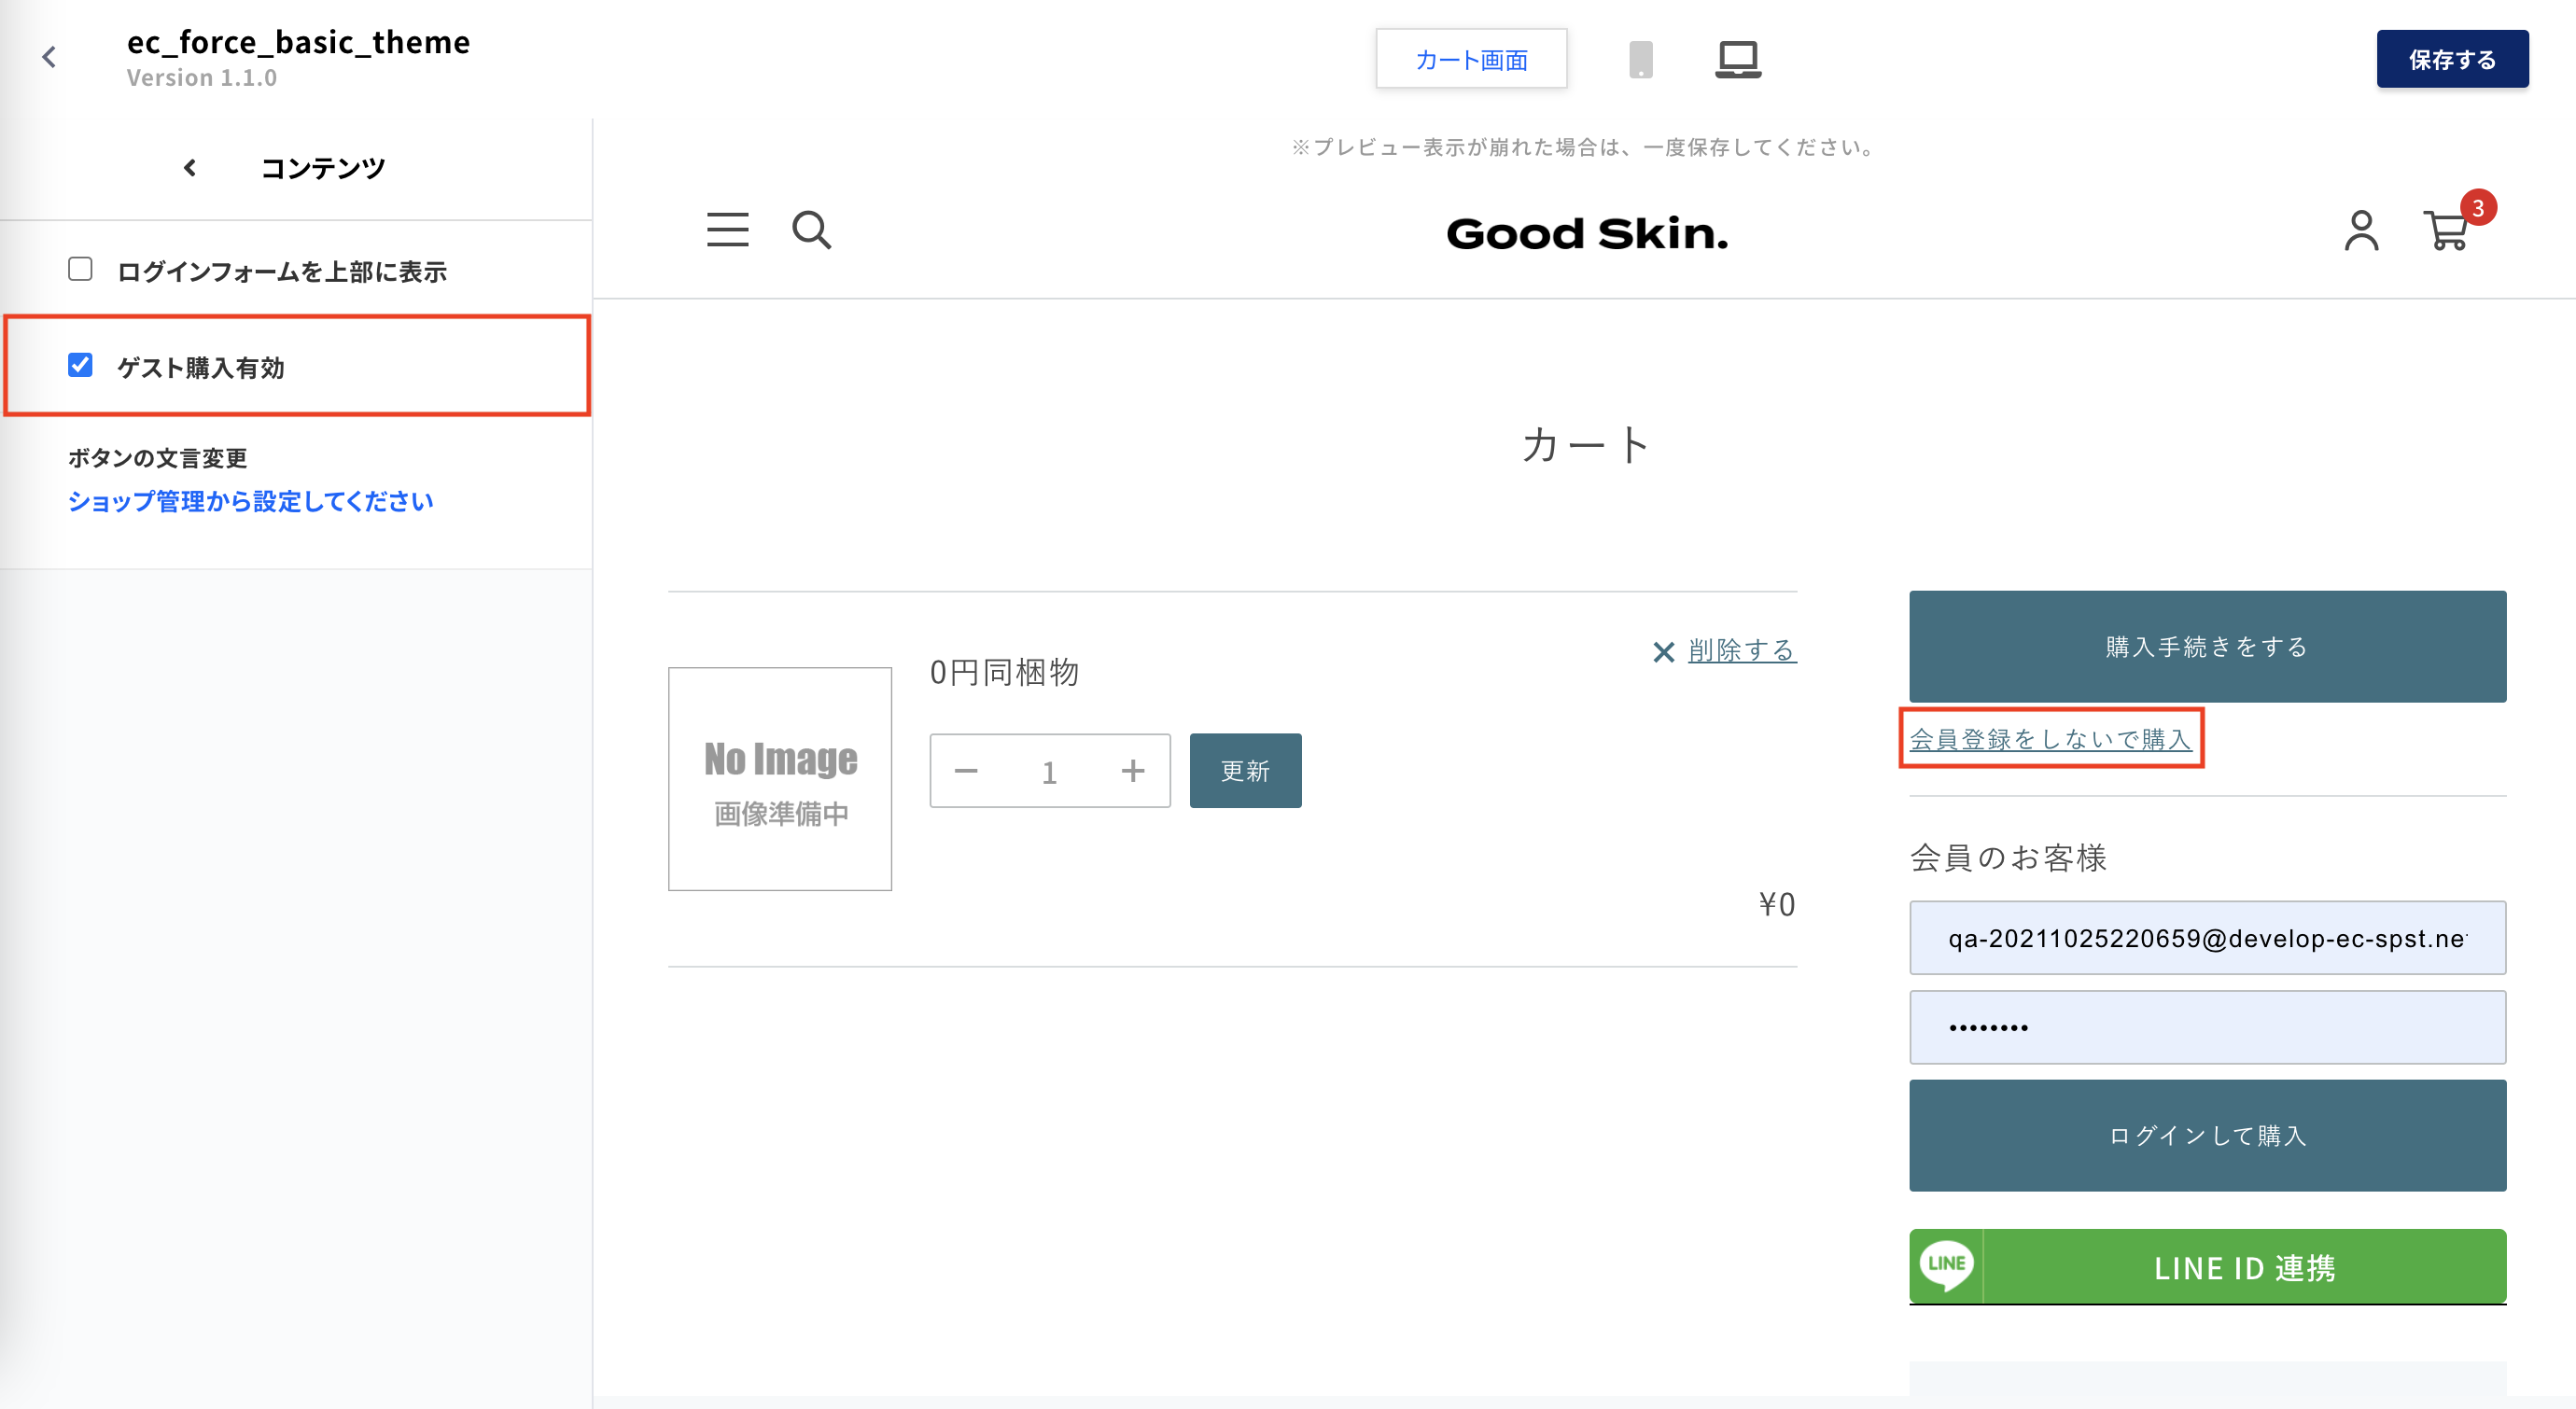Increase item quantity with plus button
Screen dimensions: 2576x1409
[x=1133, y=771]
